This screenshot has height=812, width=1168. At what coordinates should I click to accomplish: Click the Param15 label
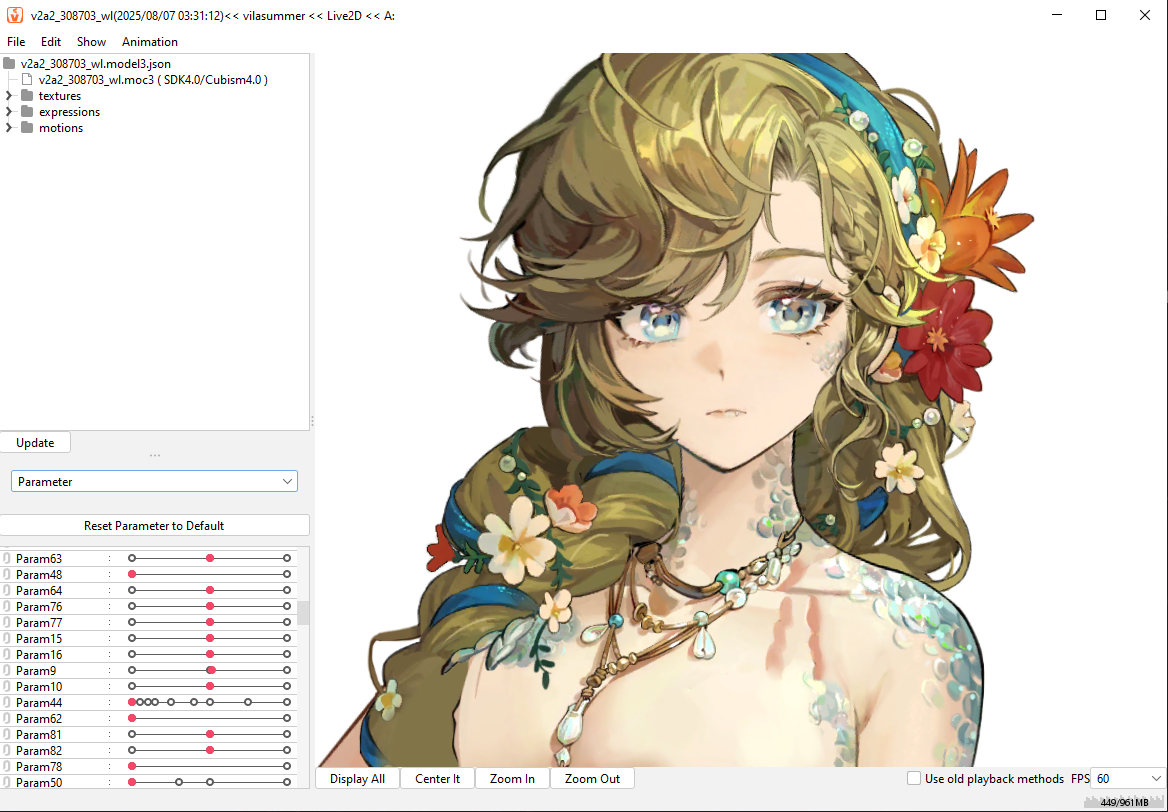39,638
